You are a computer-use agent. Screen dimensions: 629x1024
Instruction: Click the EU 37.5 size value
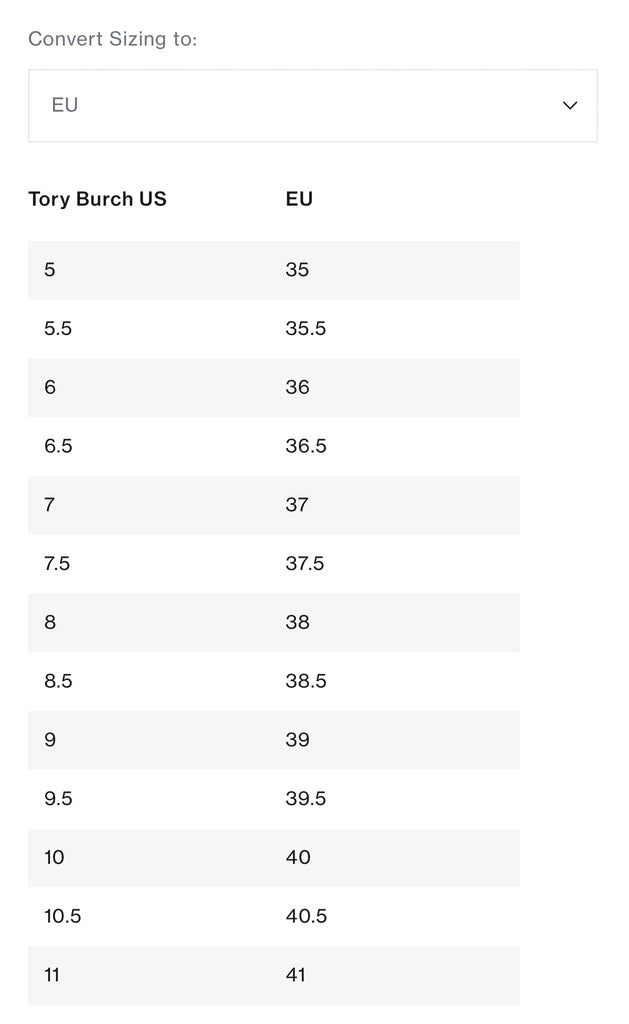click(x=304, y=564)
